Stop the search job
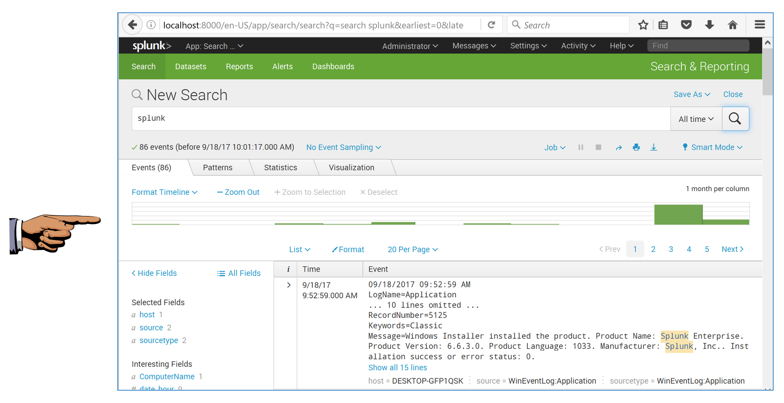This screenshot has height=403, width=784. coord(598,148)
